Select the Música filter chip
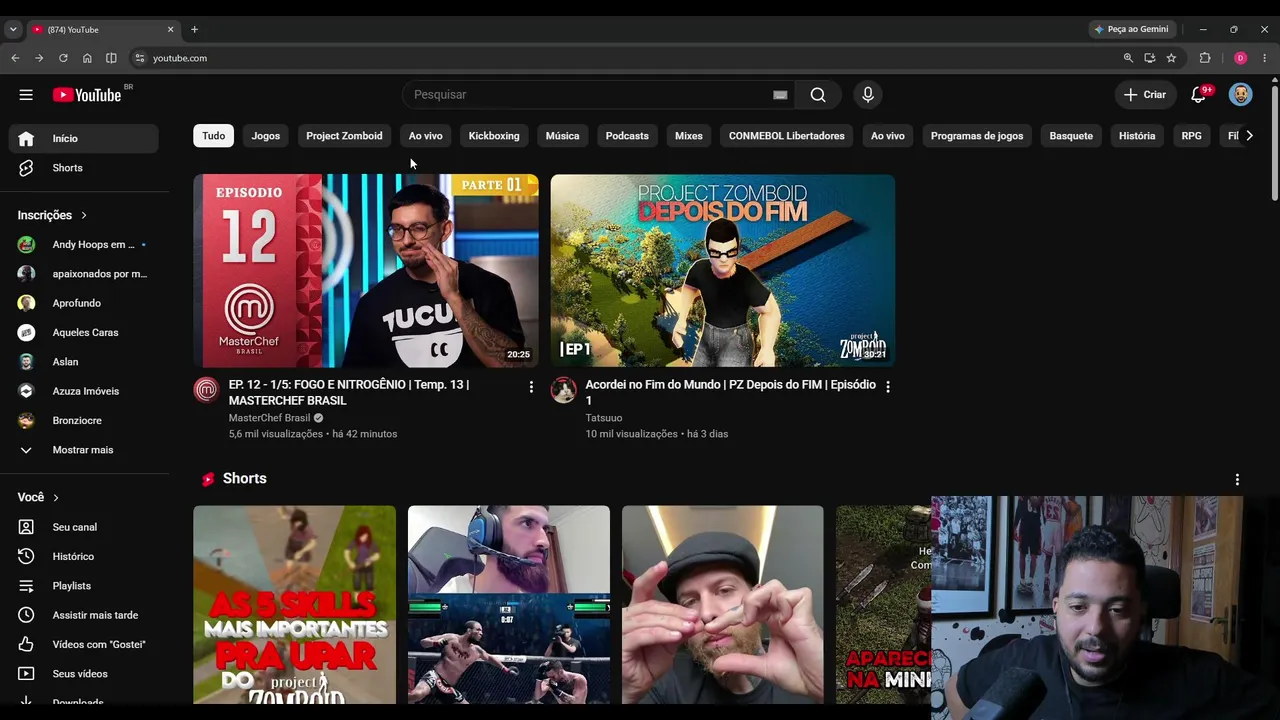 [562, 136]
